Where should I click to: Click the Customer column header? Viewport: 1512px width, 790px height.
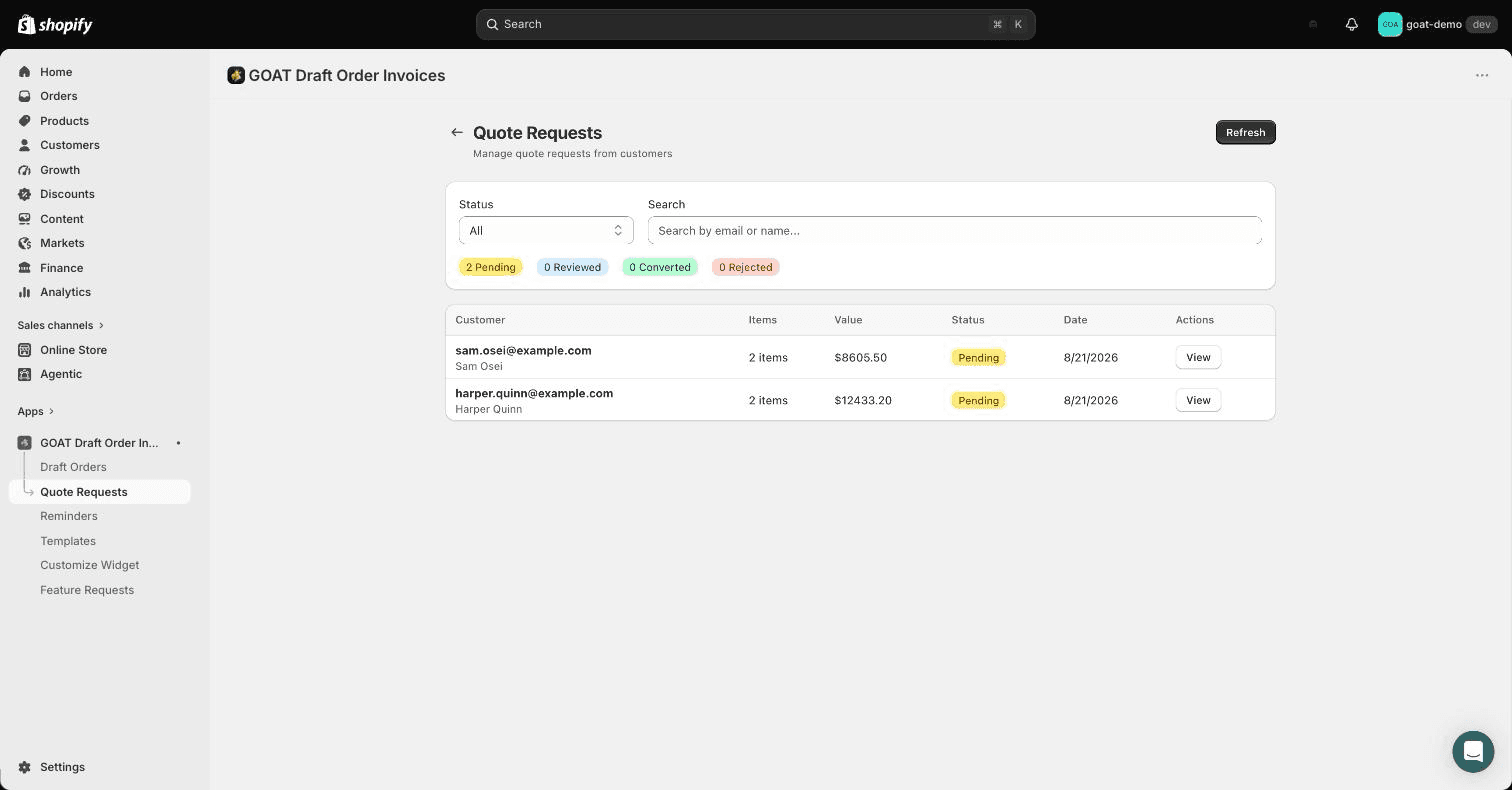480,320
